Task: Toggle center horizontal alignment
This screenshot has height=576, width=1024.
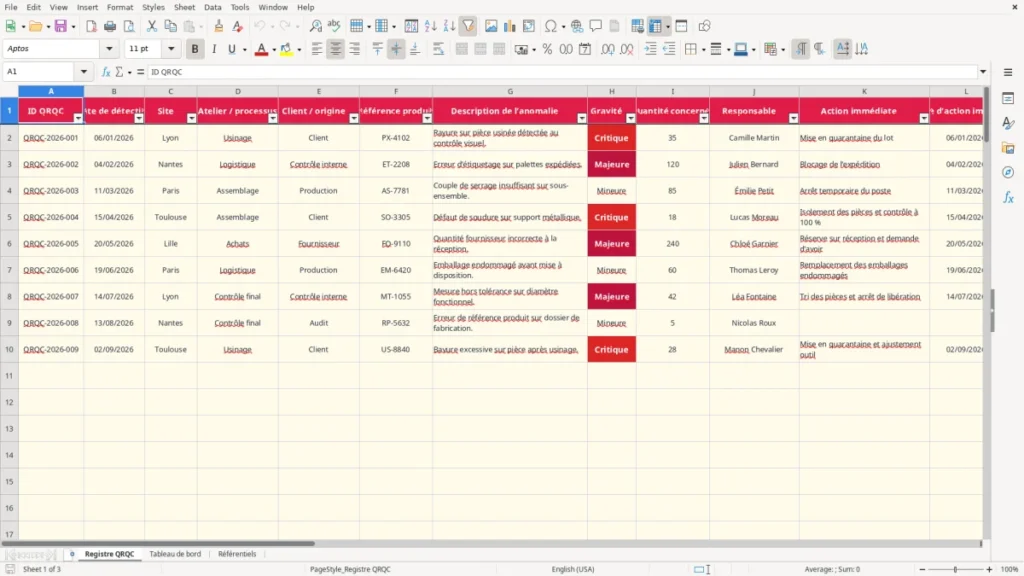Action: pos(336,49)
